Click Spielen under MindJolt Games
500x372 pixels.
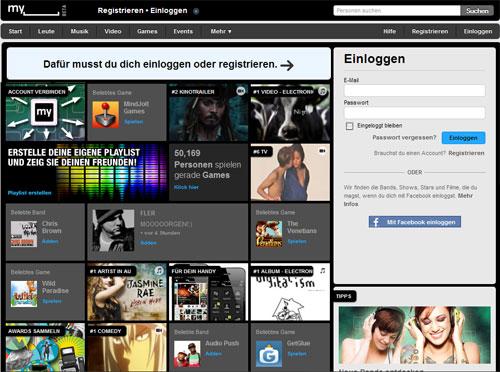(134, 122)
